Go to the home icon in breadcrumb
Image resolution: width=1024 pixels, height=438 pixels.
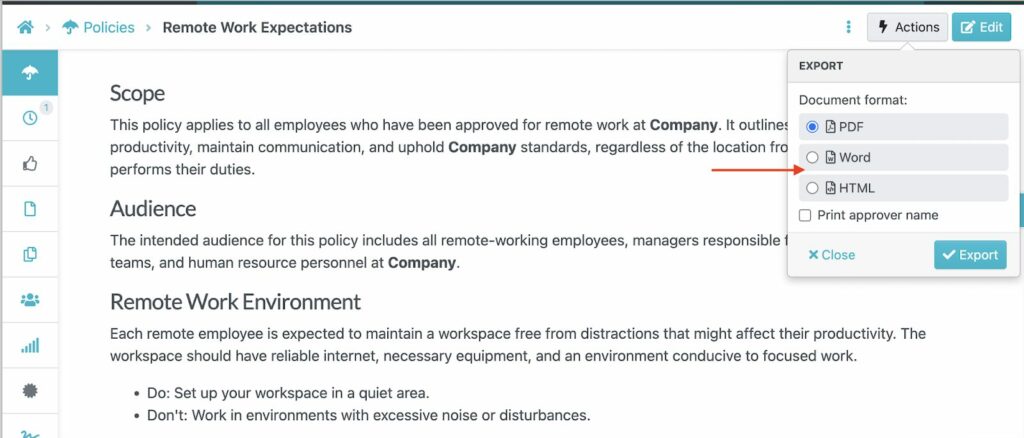(x=25, y=27)
